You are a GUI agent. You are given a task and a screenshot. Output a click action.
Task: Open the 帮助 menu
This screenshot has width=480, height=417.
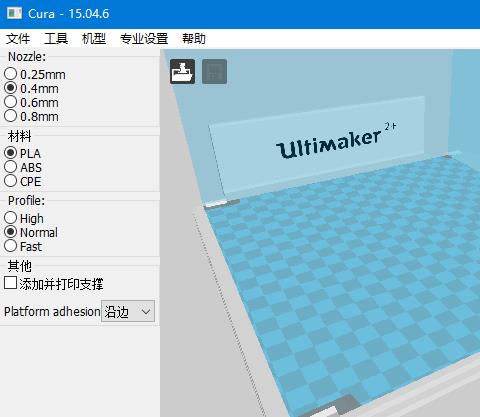(x=194, y=39)
